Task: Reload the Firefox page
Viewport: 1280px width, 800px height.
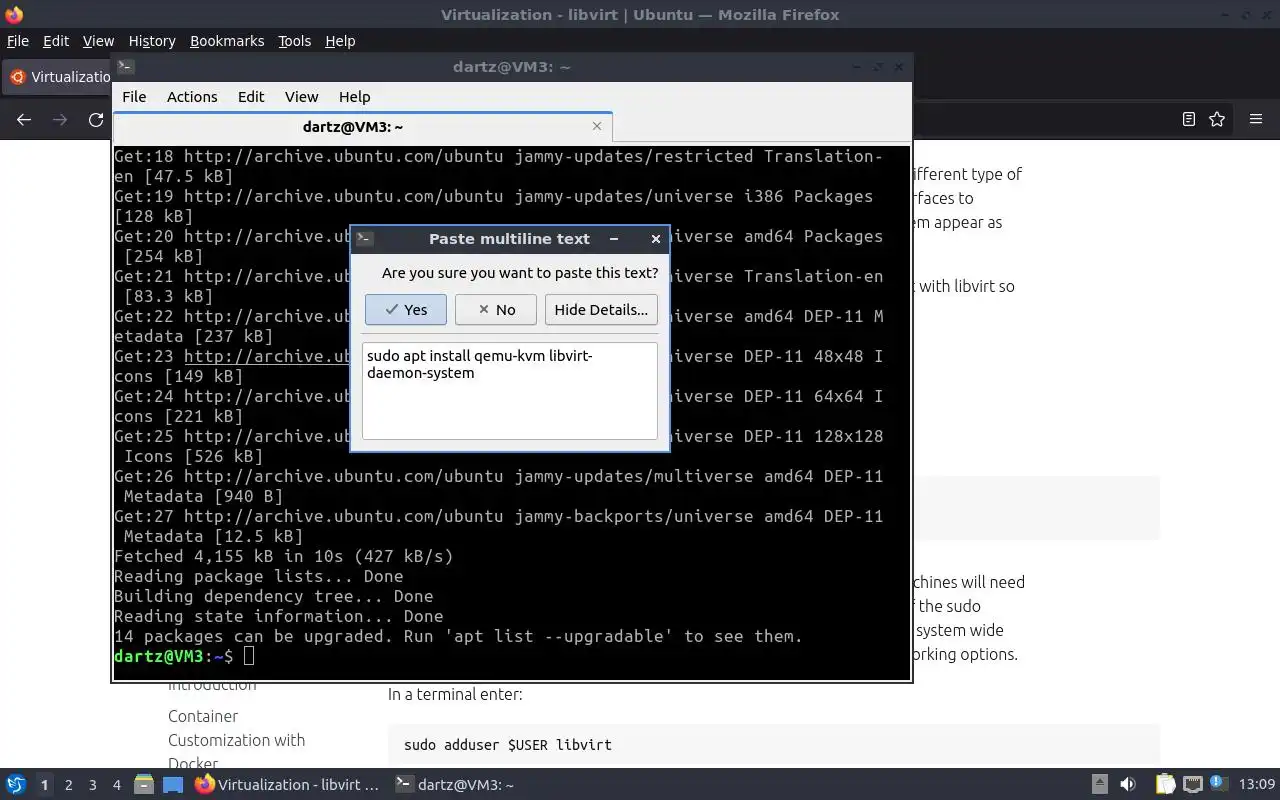Action: click(96, 119)
